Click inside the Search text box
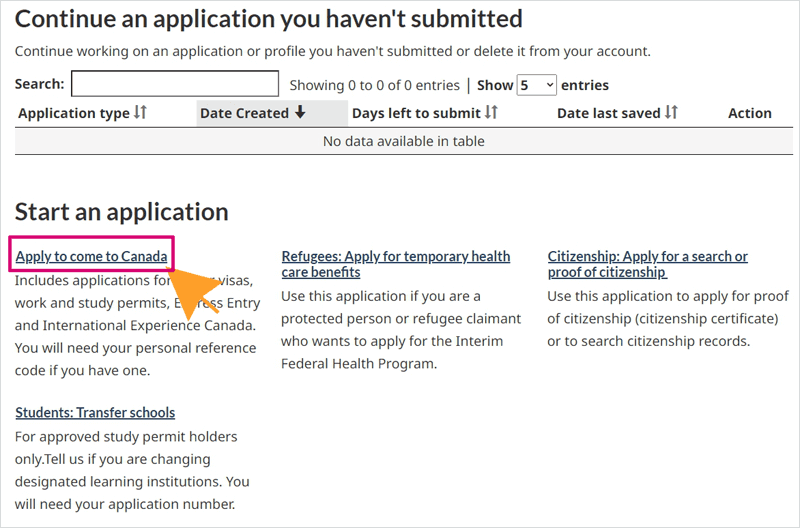This screenshot has height=528, width=800. [175, 84]
